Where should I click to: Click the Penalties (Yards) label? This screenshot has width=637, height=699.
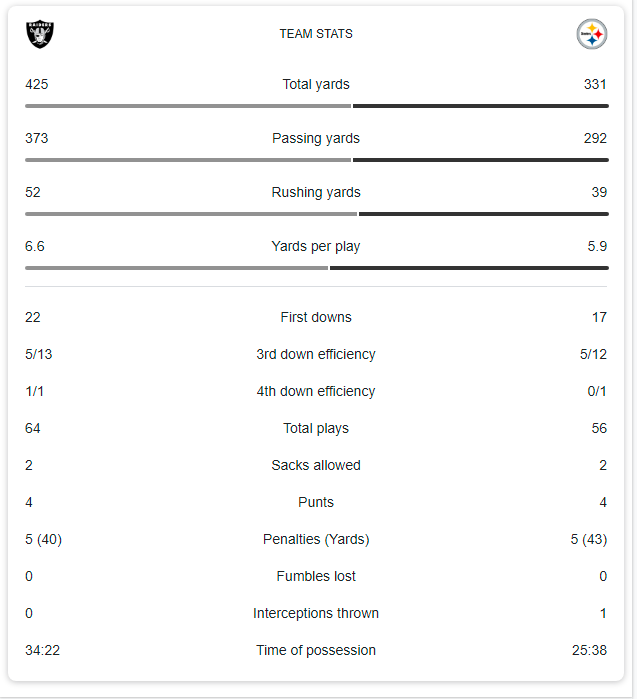[x=316, y=540]
